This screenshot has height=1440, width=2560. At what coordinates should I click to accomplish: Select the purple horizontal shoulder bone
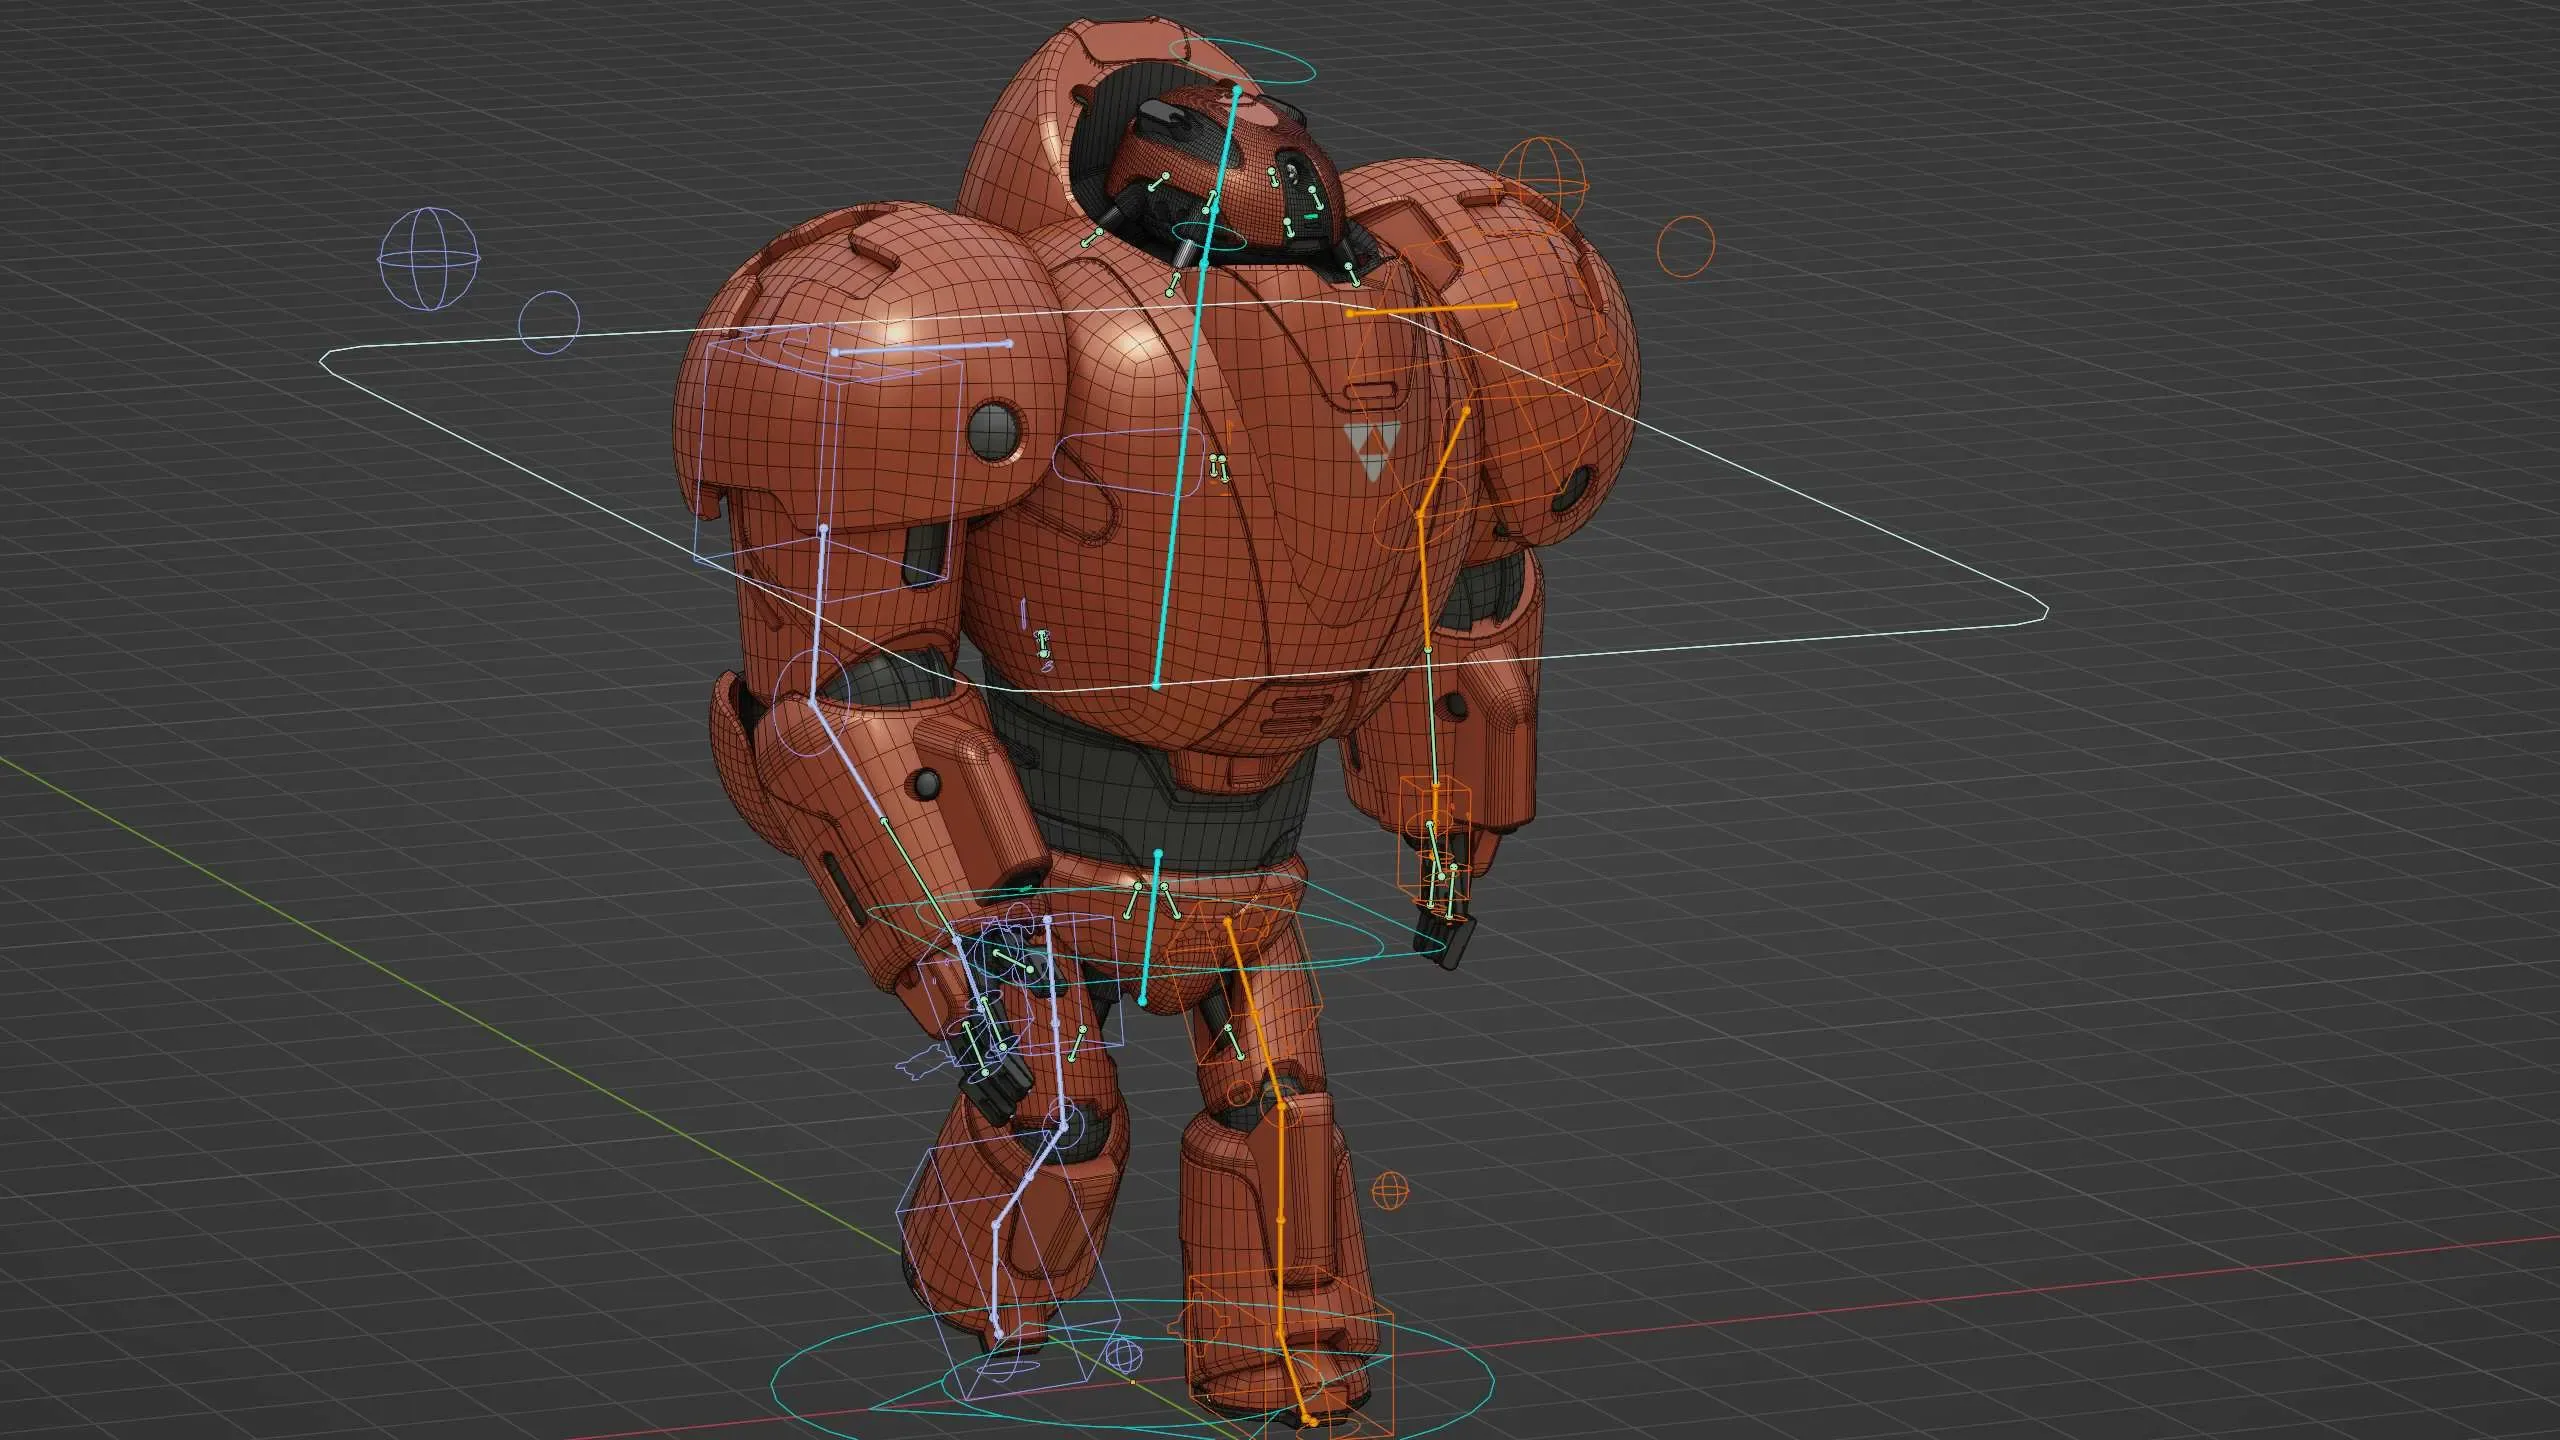click(922, 347)
